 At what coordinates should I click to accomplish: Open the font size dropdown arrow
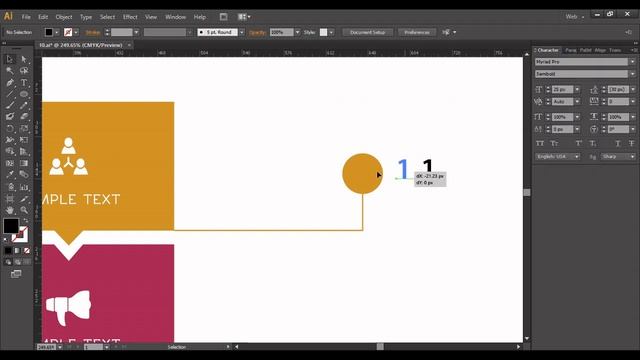point(577,89)
